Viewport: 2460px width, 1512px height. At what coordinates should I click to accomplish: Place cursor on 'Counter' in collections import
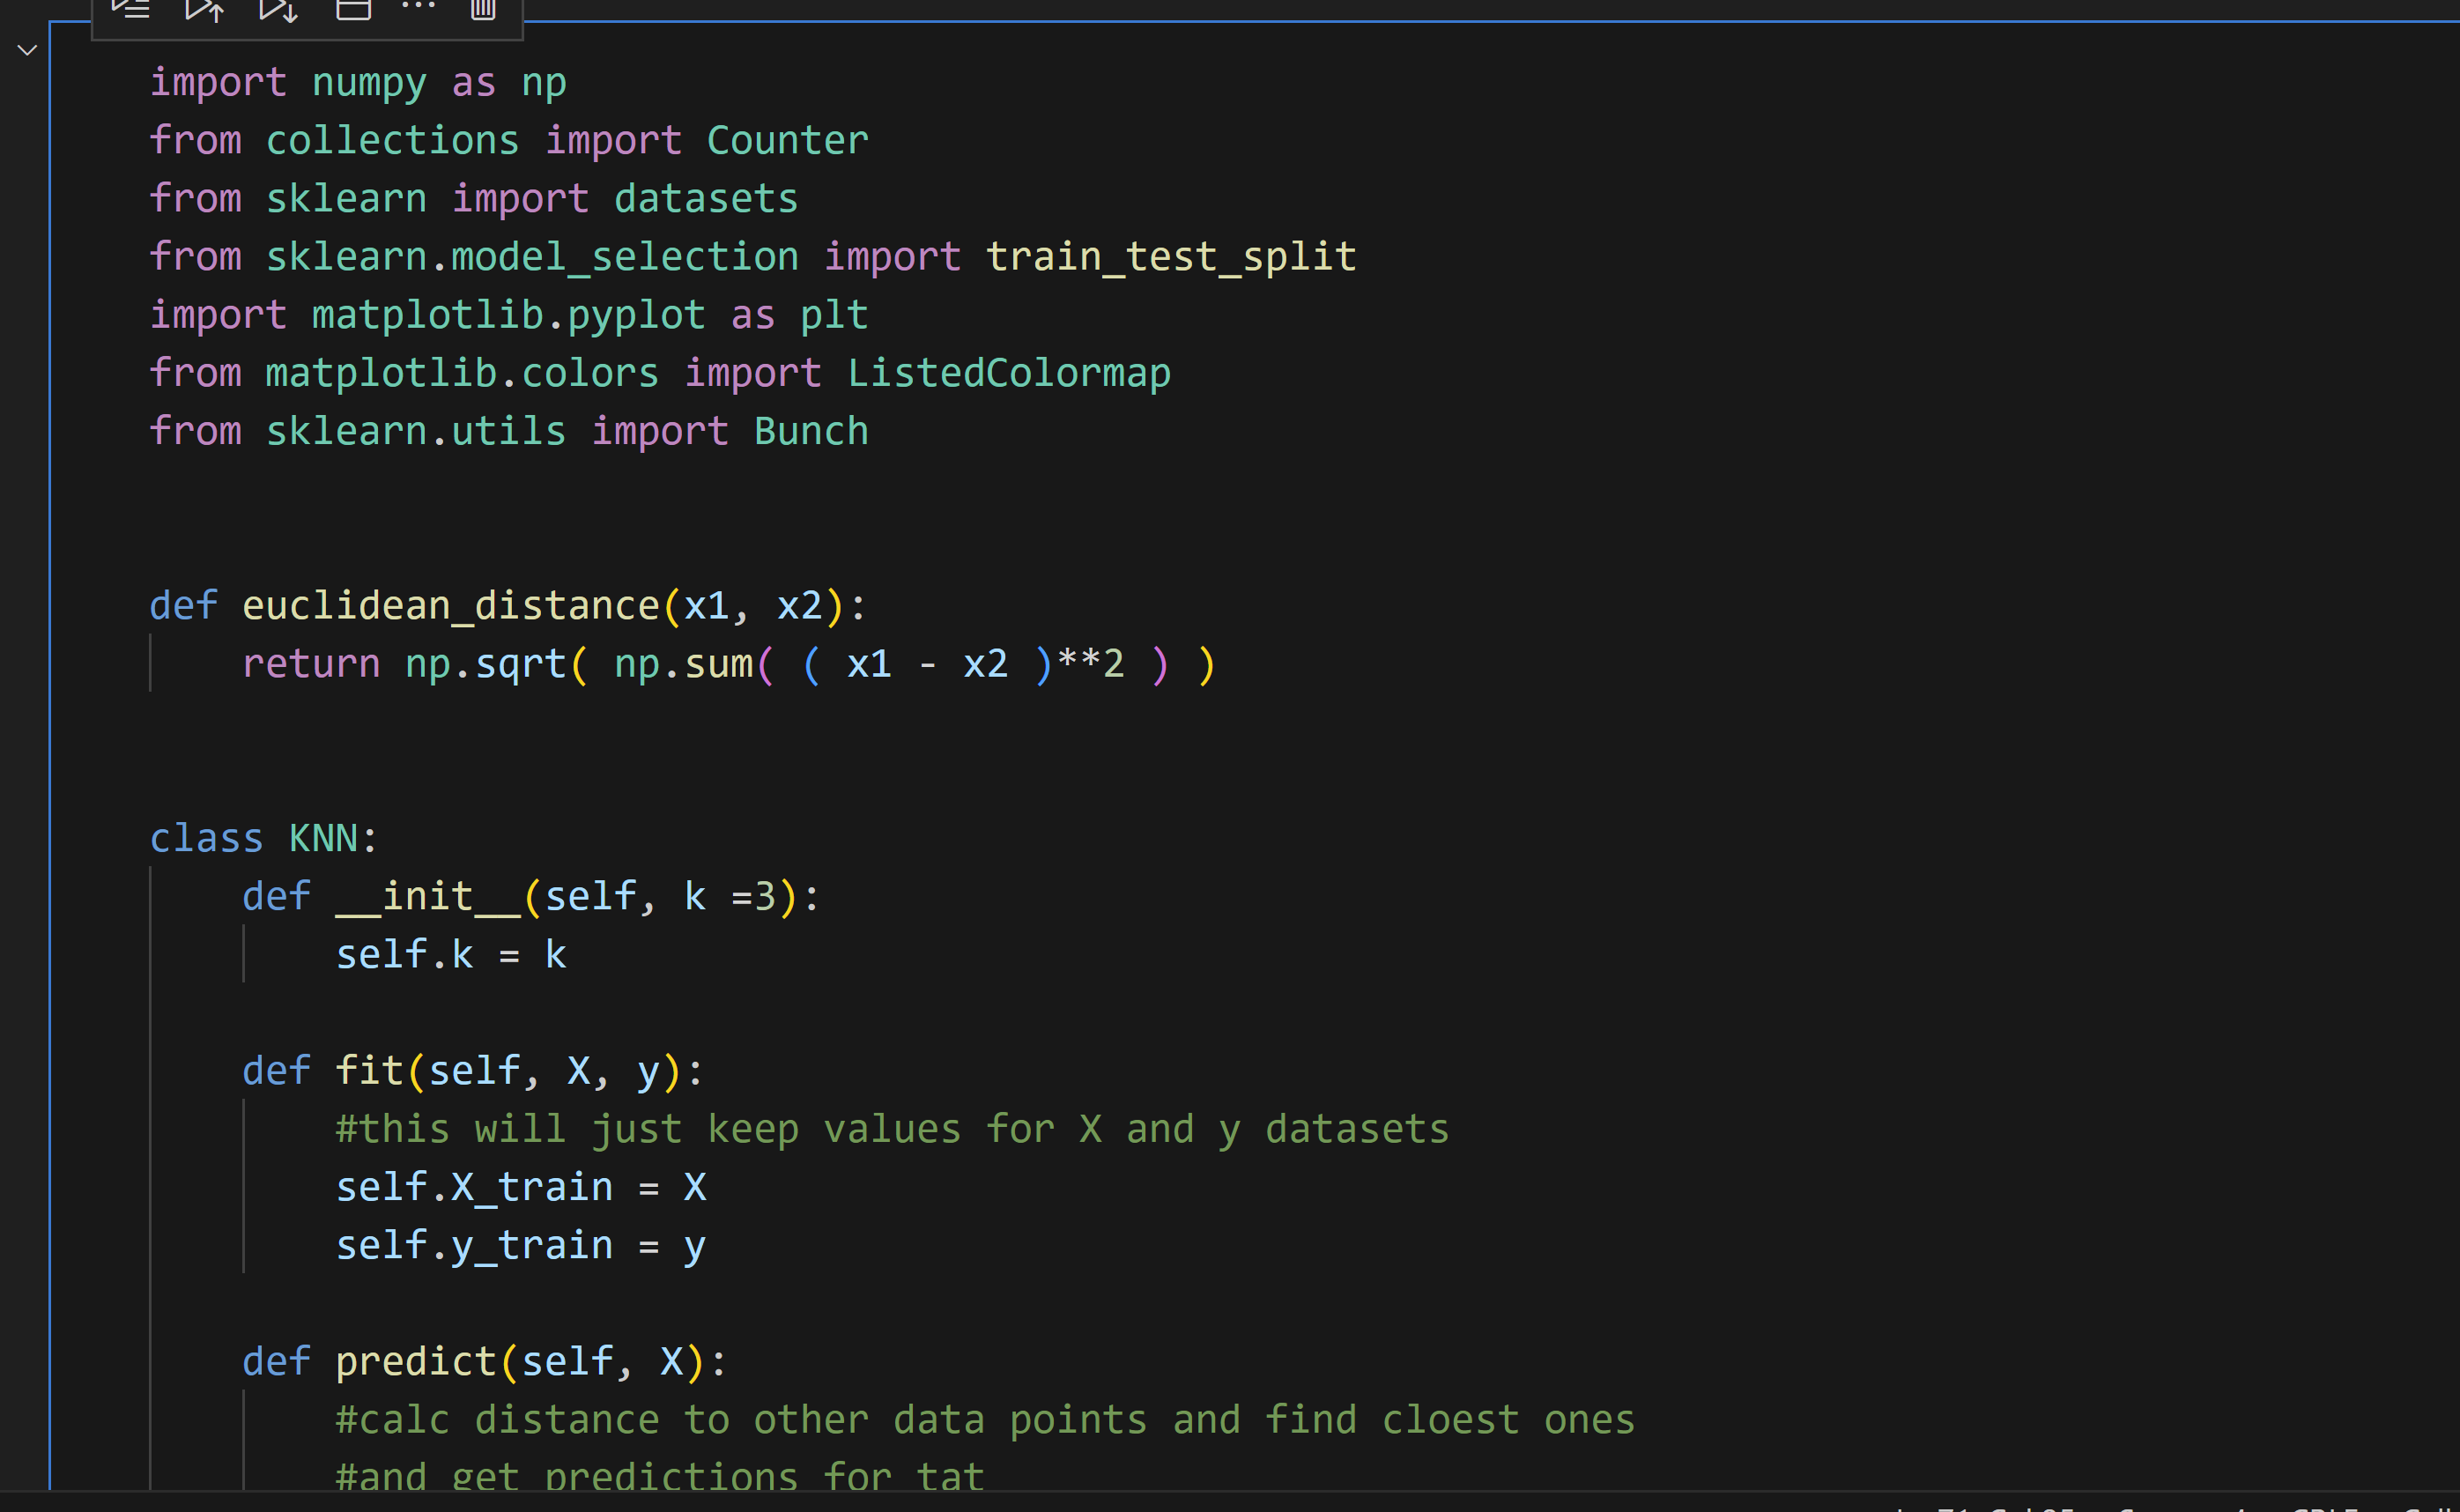click(x=787, y=140)
